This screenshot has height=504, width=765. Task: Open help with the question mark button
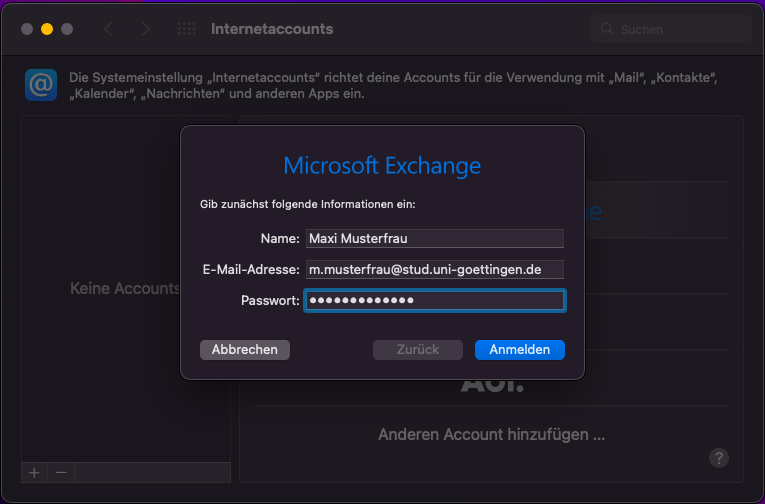[x=719, y=458]
